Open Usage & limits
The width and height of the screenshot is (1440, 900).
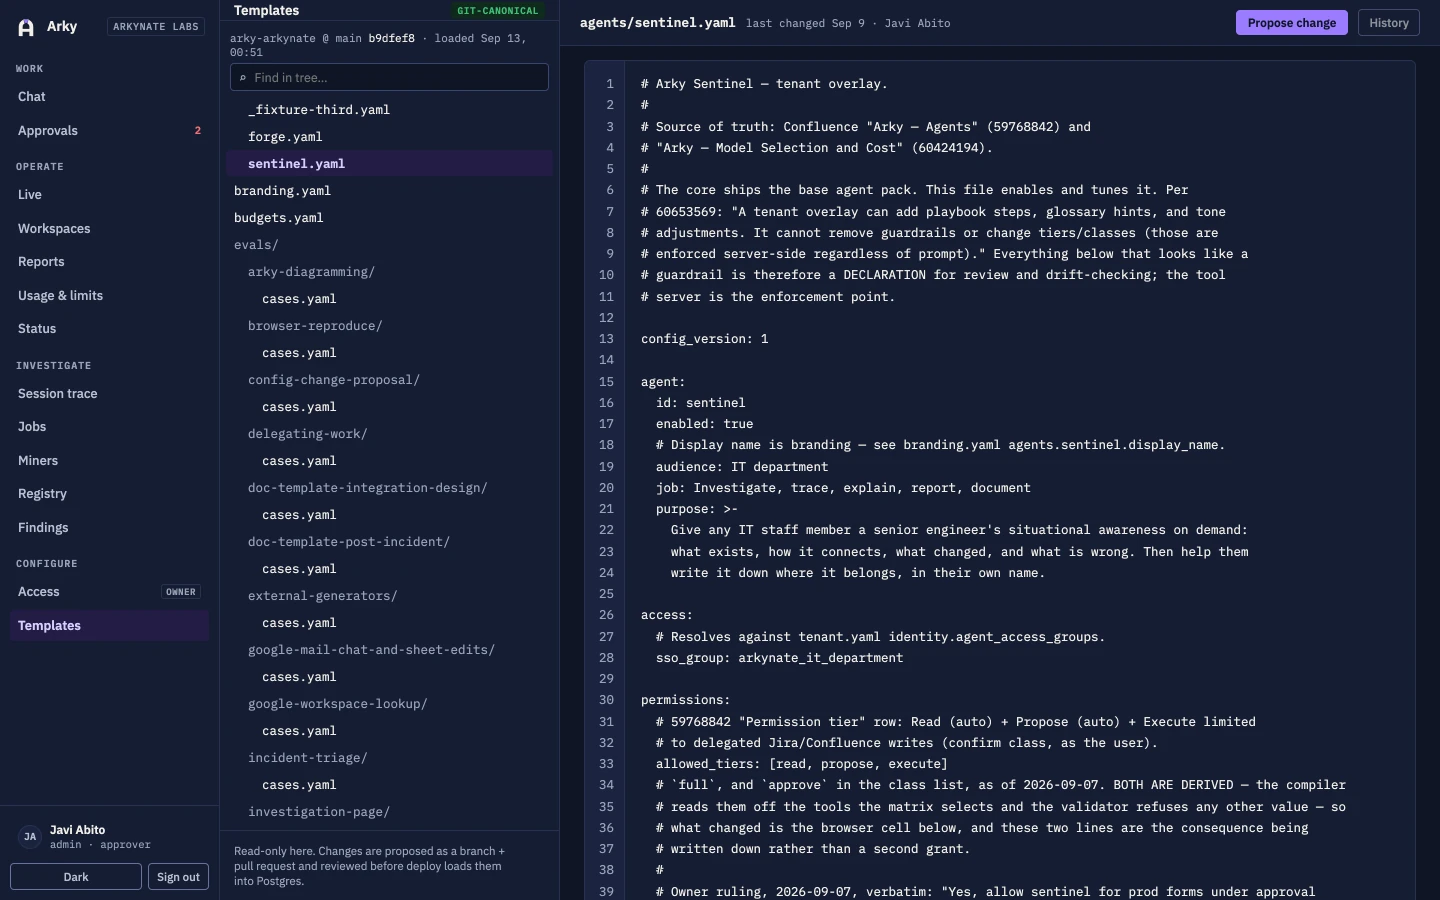click(x=110, y=296)
